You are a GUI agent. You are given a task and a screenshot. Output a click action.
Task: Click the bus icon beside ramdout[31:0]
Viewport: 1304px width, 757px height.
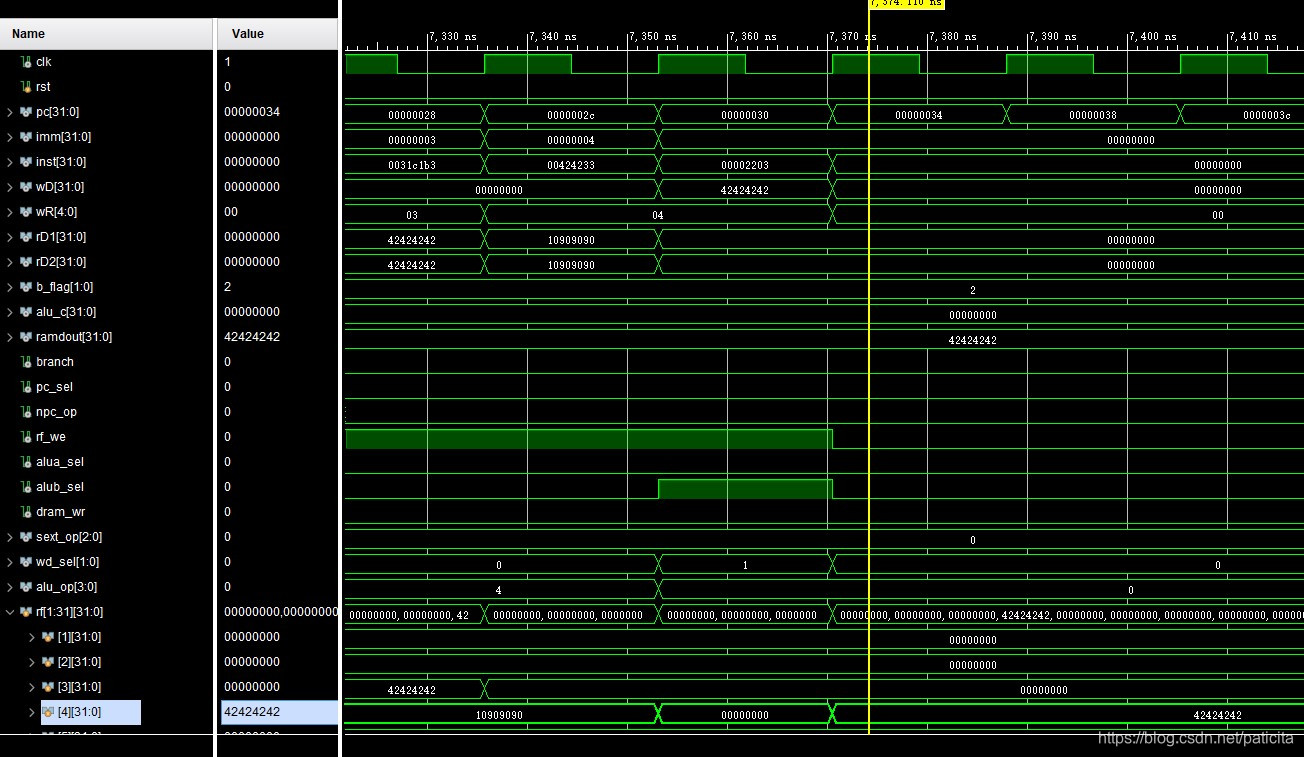26,337
